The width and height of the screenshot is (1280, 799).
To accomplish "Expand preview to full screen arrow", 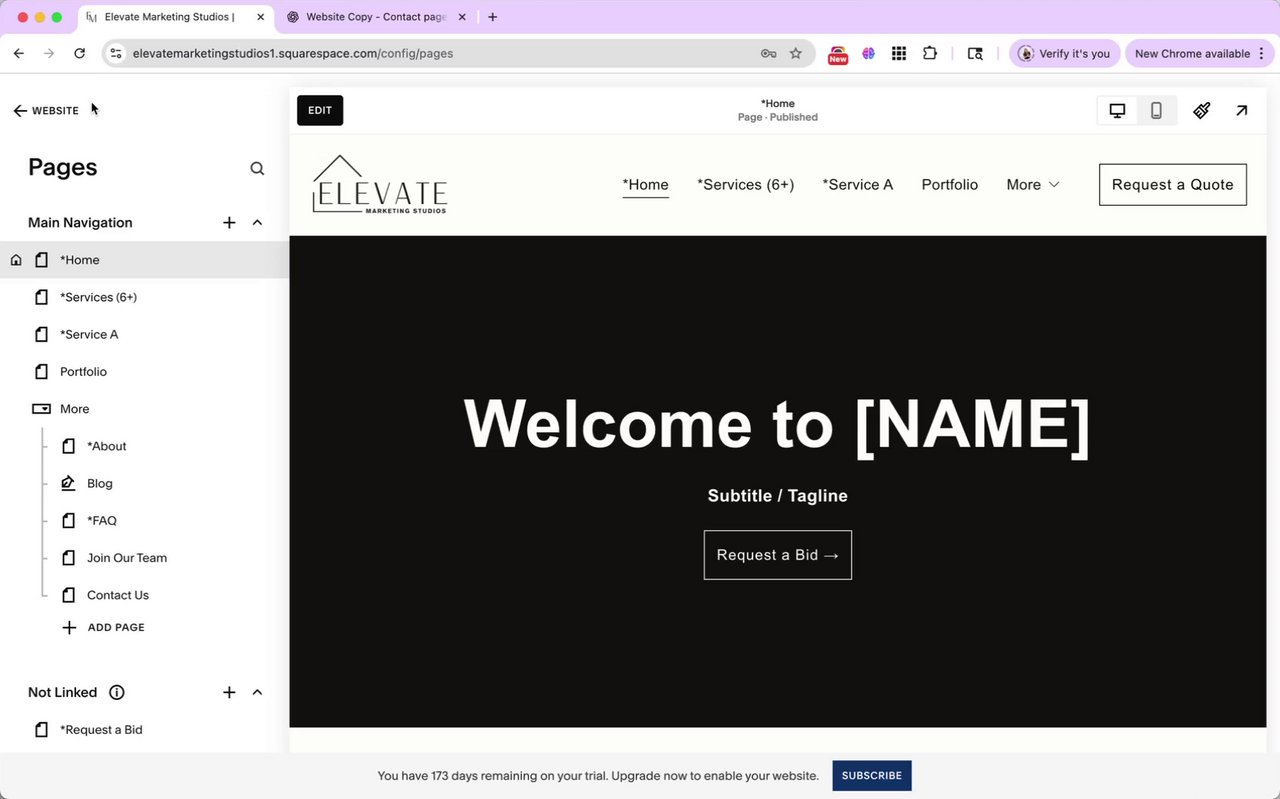I will pyautogui.click(x=1241, y=110).
